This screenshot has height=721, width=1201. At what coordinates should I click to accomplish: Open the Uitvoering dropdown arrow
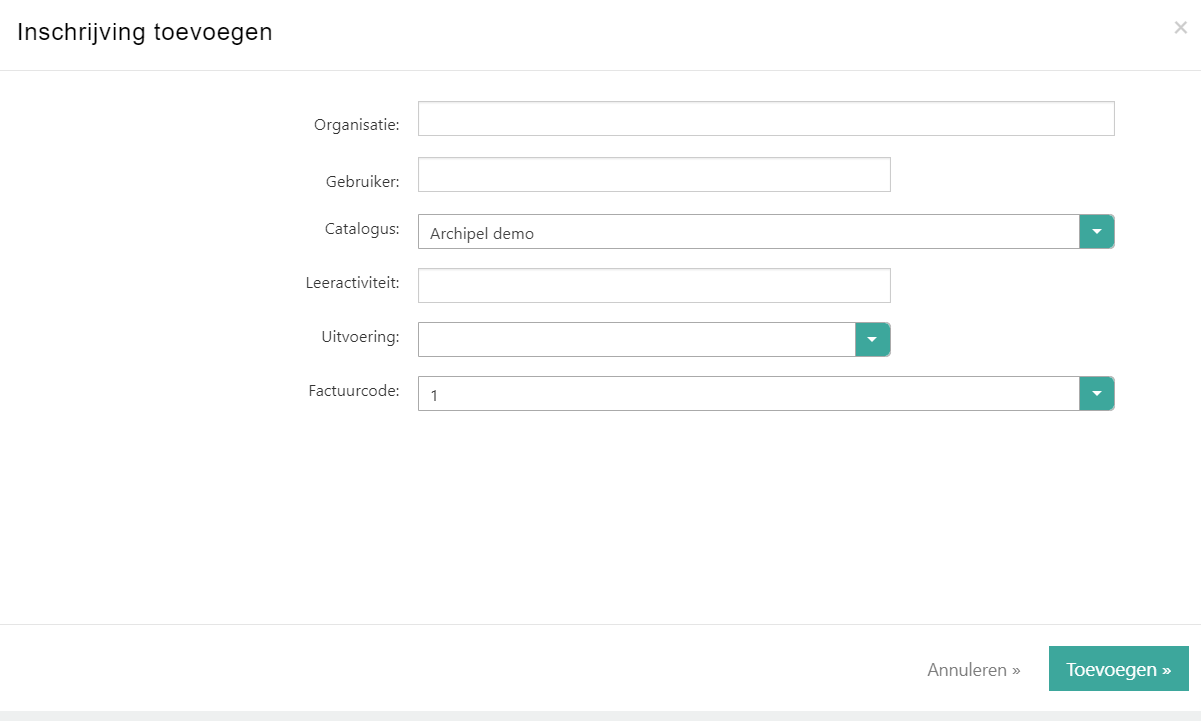point(872,339)
